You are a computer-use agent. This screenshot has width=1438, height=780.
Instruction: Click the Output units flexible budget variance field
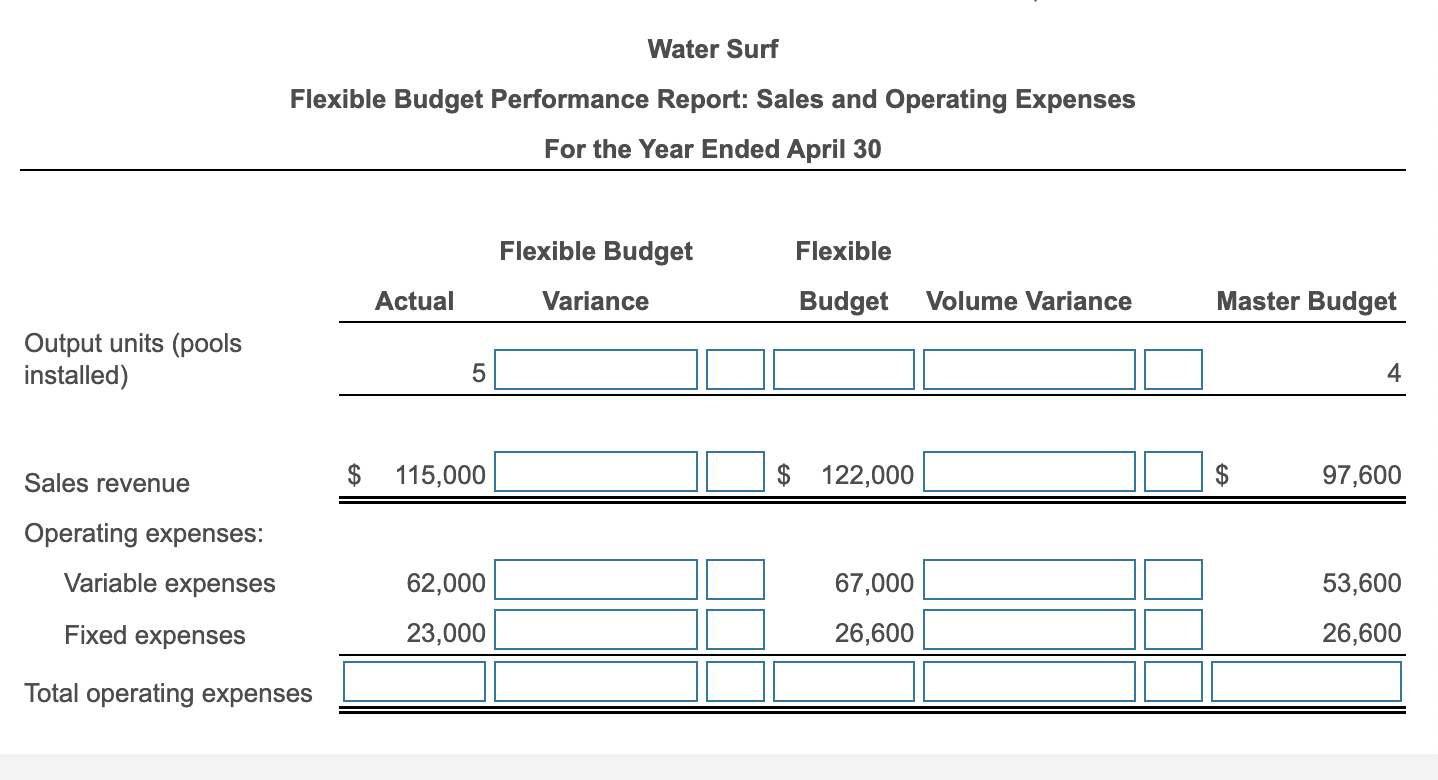tap(596, 369)
